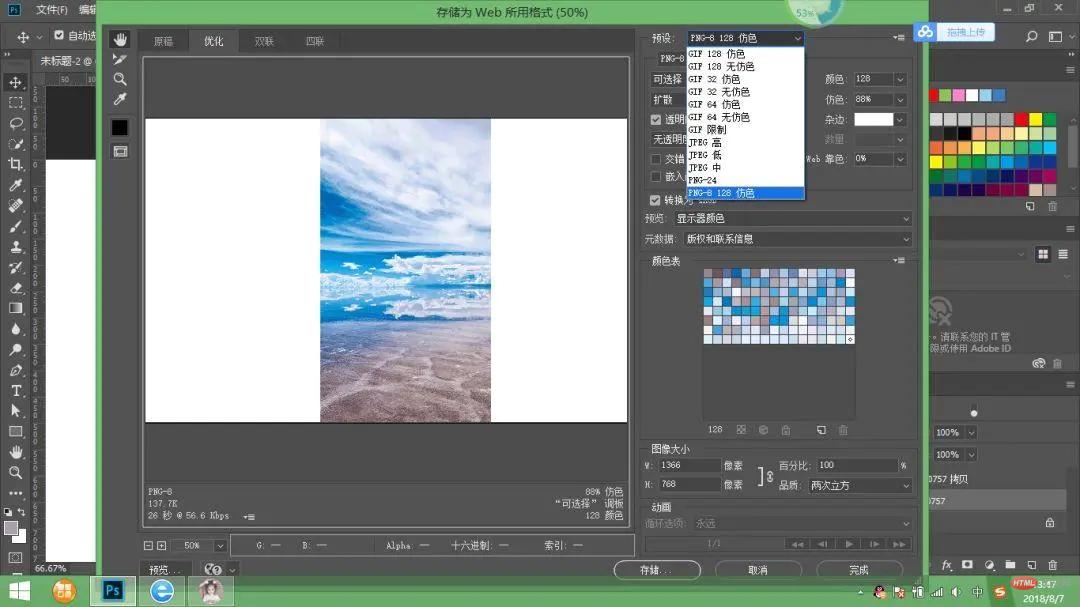This screenshot has height=607, width=1080.
Task: Toggle the 自动选择 checkbox in options bar
Action: pyautogui.click(x=59, y=35)
